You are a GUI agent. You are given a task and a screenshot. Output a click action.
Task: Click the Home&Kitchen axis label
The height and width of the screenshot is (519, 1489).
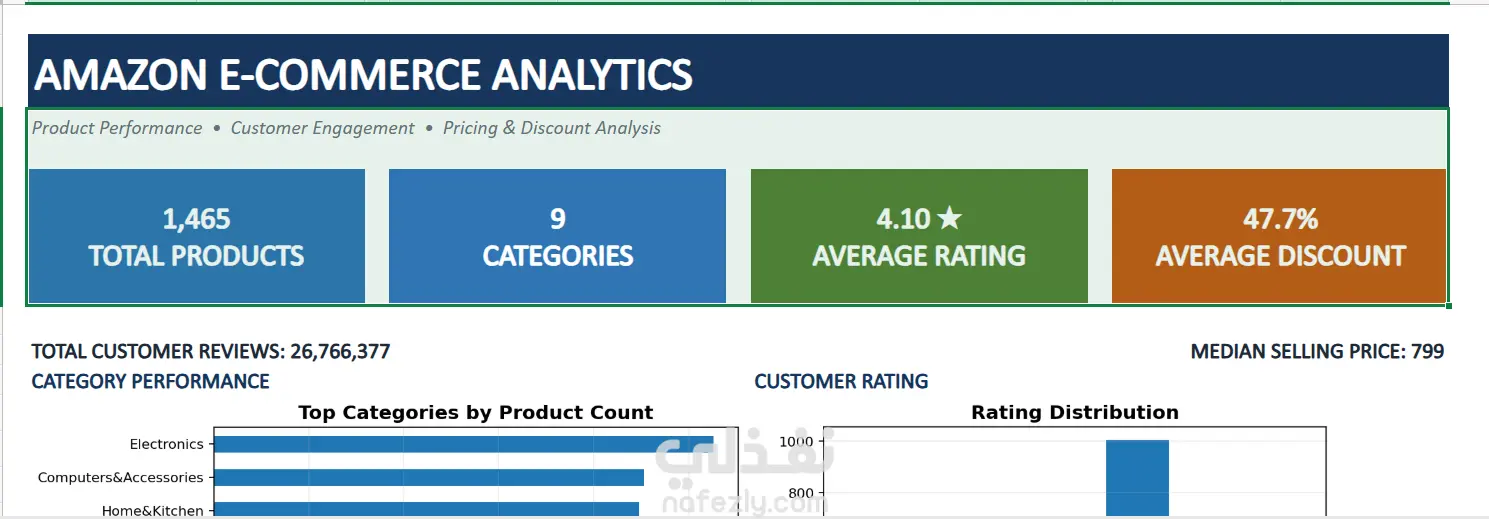pyautogui.click(x=153, y=510)
